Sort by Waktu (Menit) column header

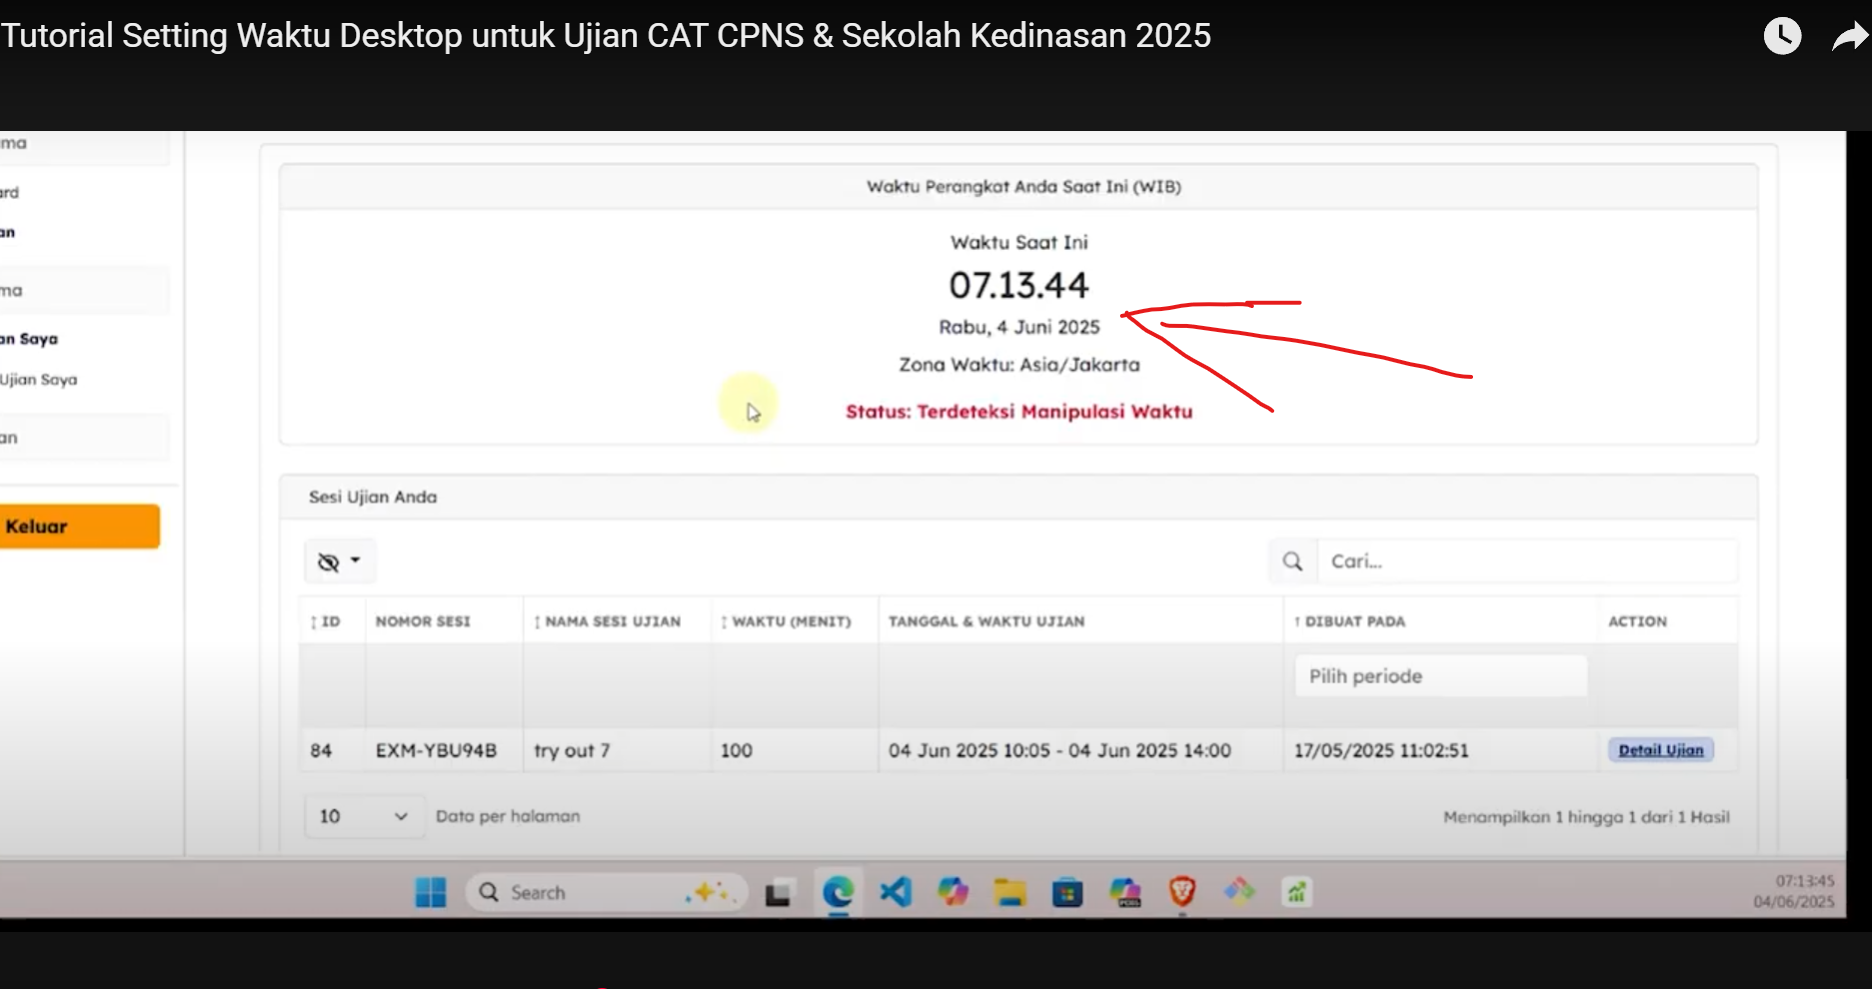(787, 622)
